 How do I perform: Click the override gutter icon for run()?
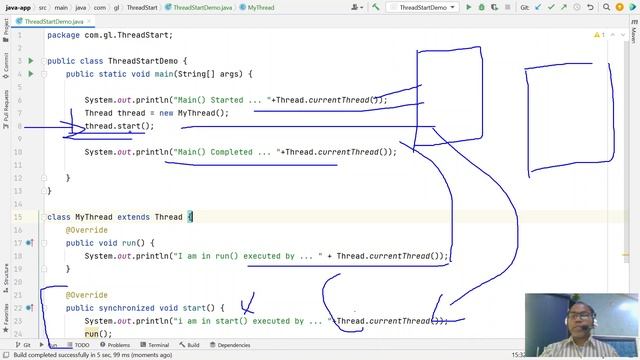click(x=29, y=243)
